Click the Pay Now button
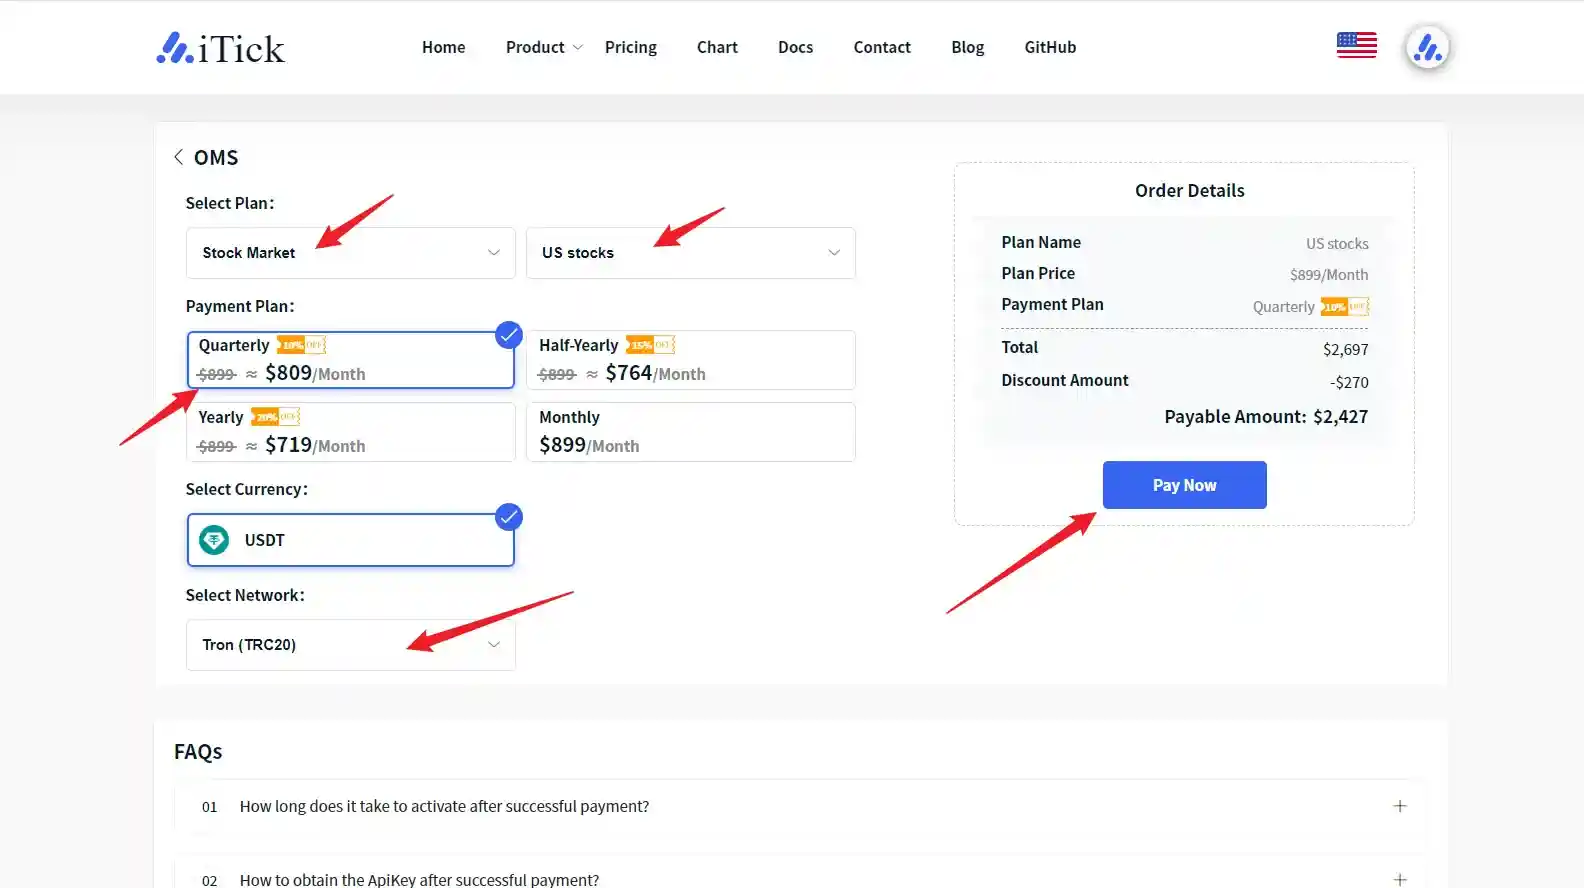Image resolution: width=1584 pixels, height=888 pixels. click(1184, 485)
